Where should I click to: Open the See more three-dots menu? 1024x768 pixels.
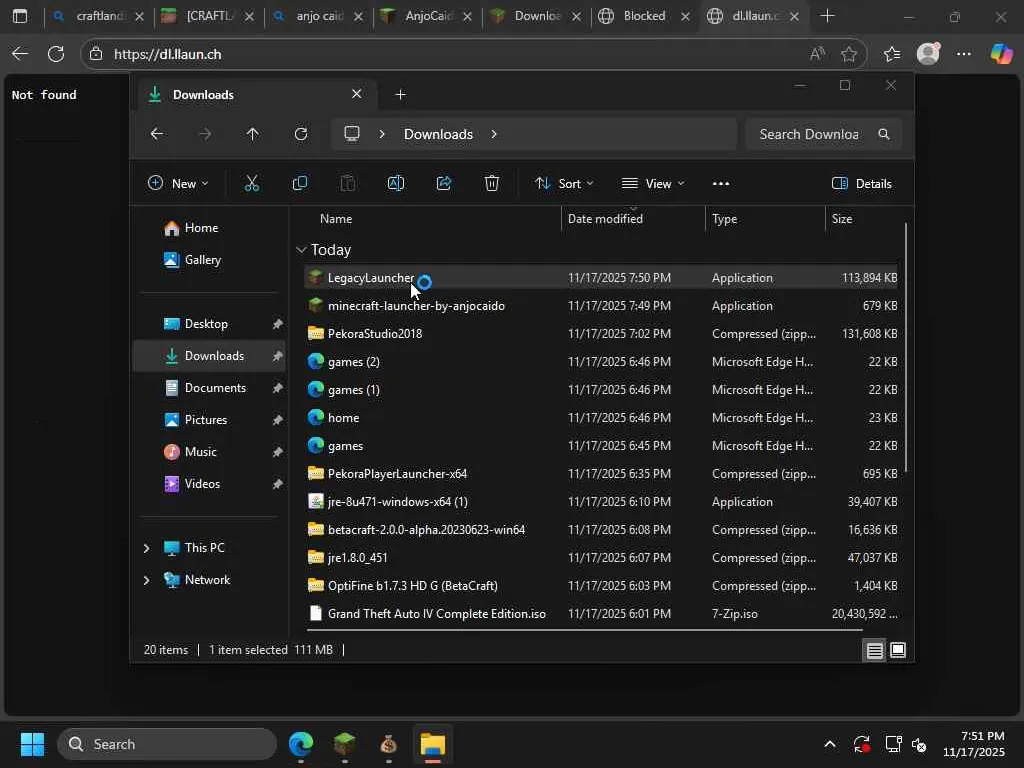(x=720, y=183)
